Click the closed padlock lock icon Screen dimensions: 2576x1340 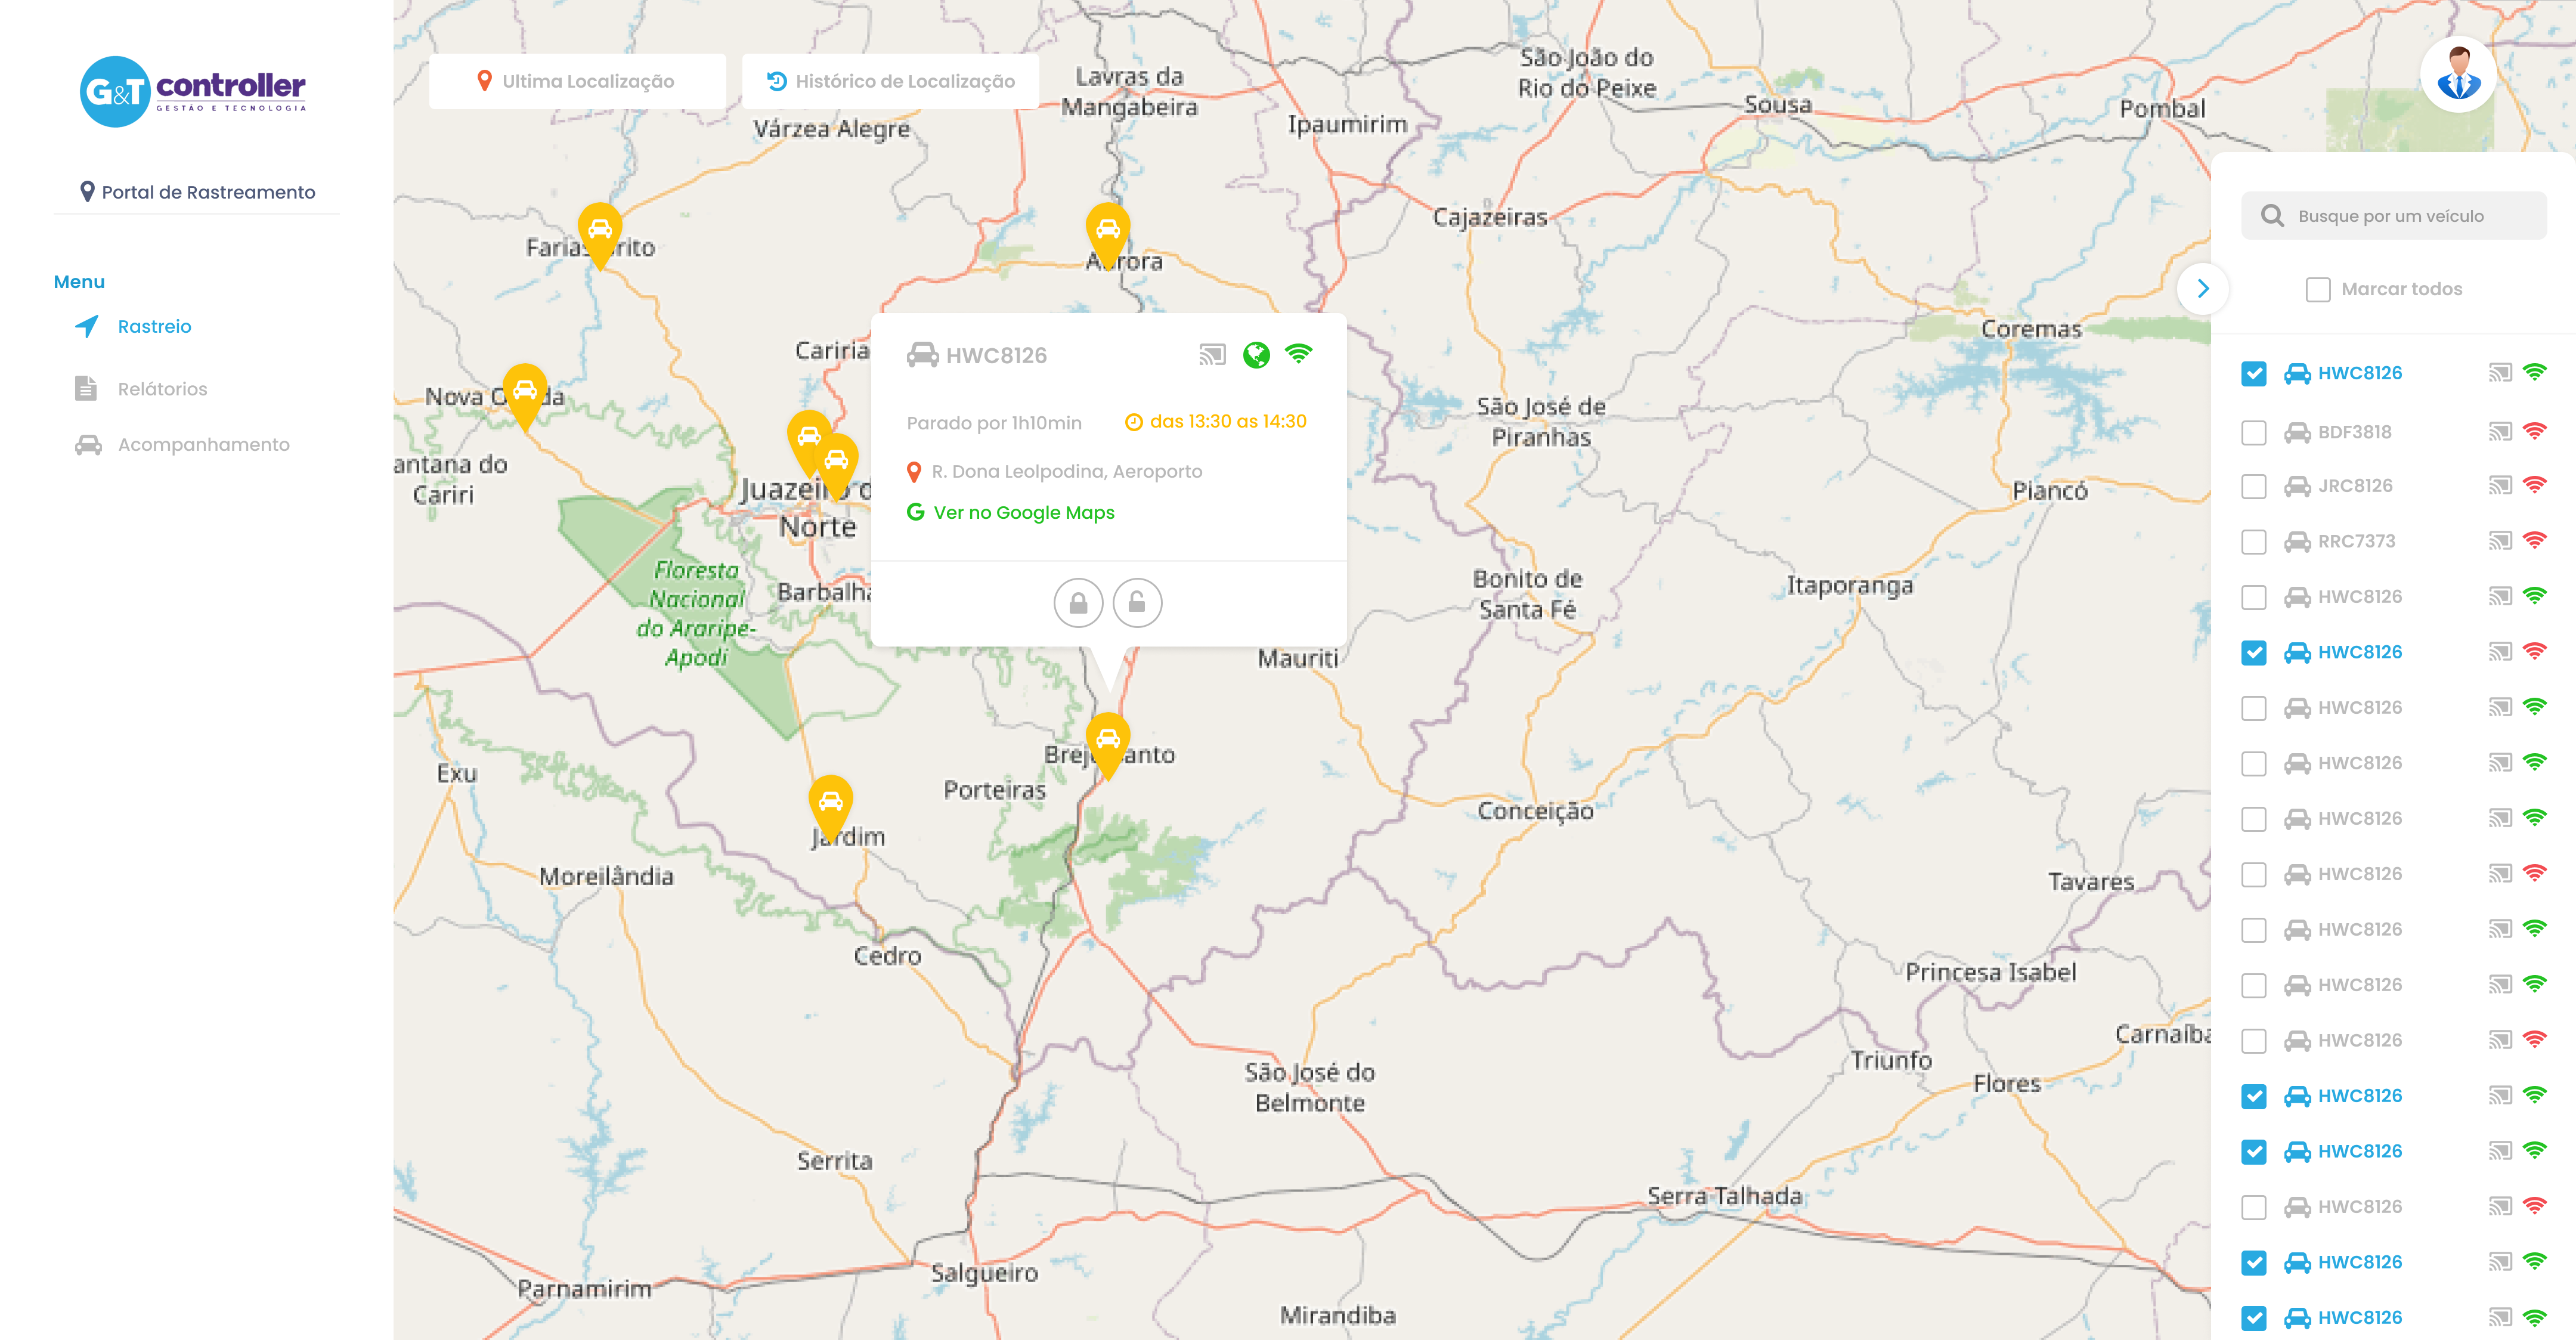tap(1078, 603)
